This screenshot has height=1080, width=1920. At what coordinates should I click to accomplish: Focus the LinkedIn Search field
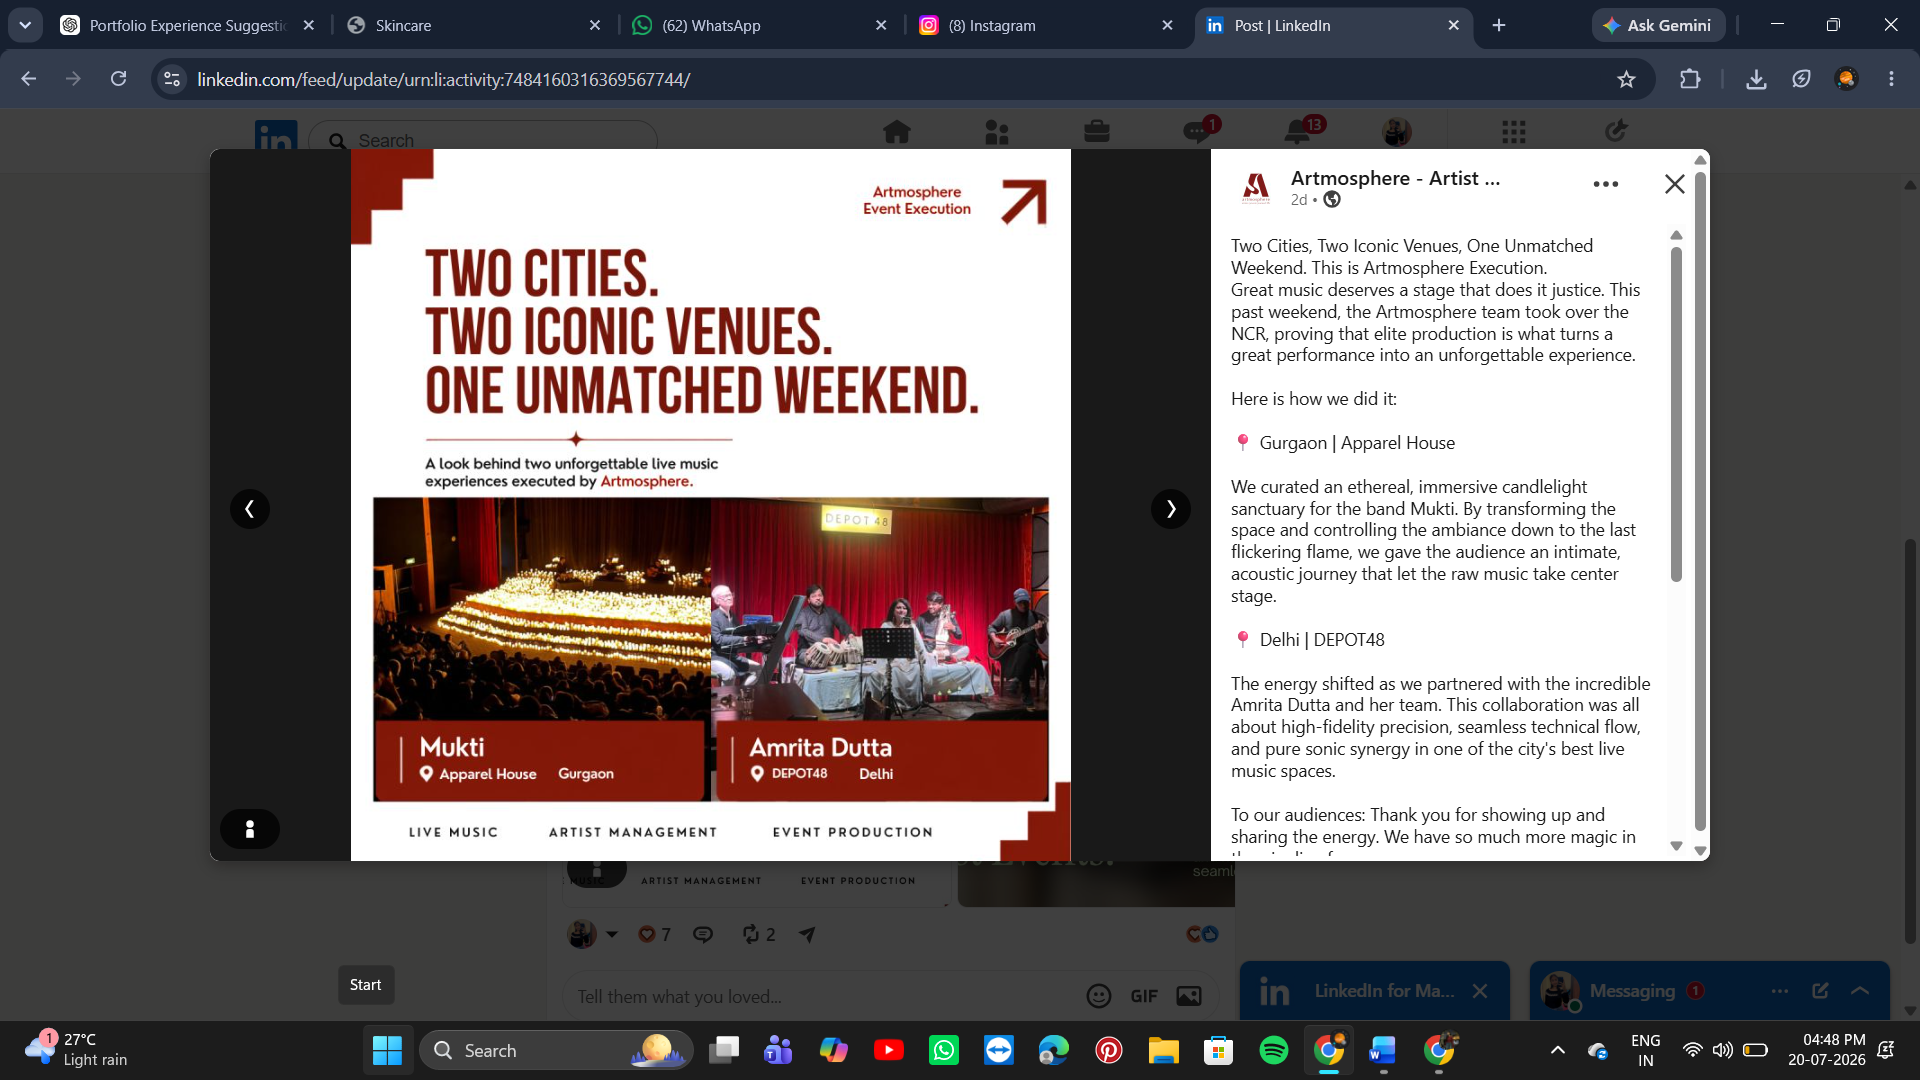click(483, 140)
